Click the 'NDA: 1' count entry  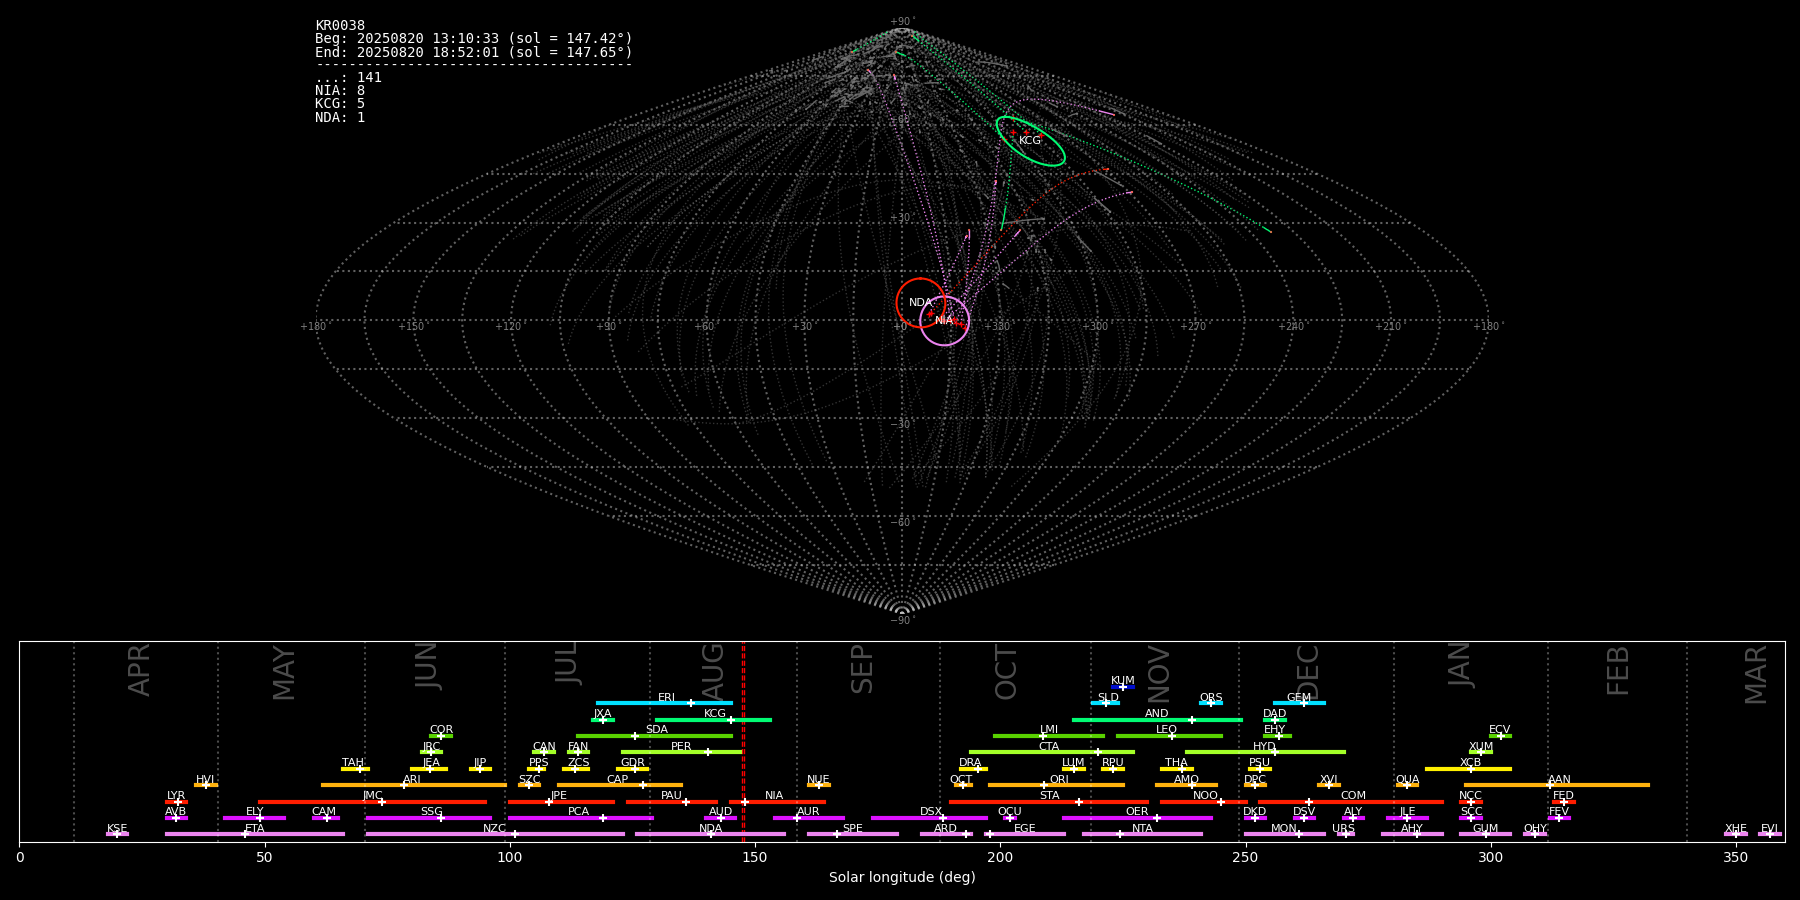340,118
